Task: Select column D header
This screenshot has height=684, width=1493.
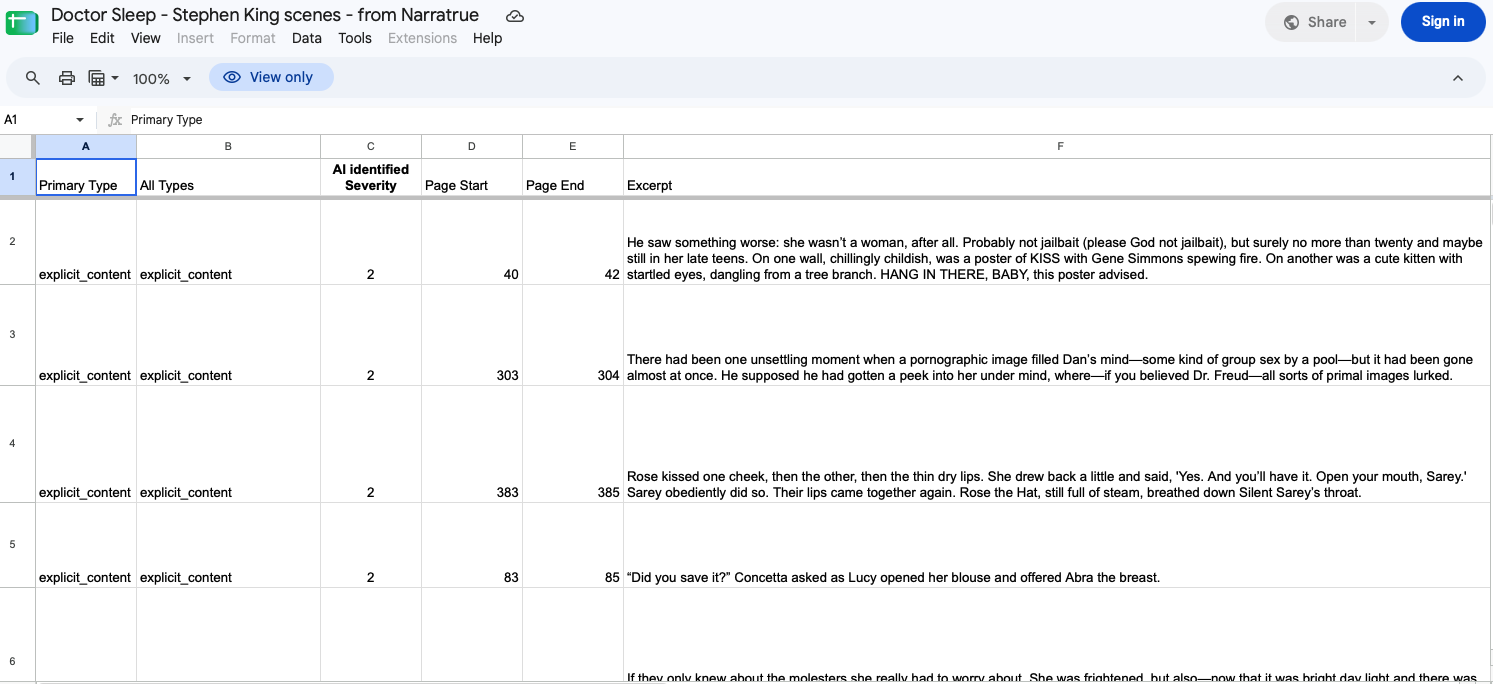Action: (472, 146)
